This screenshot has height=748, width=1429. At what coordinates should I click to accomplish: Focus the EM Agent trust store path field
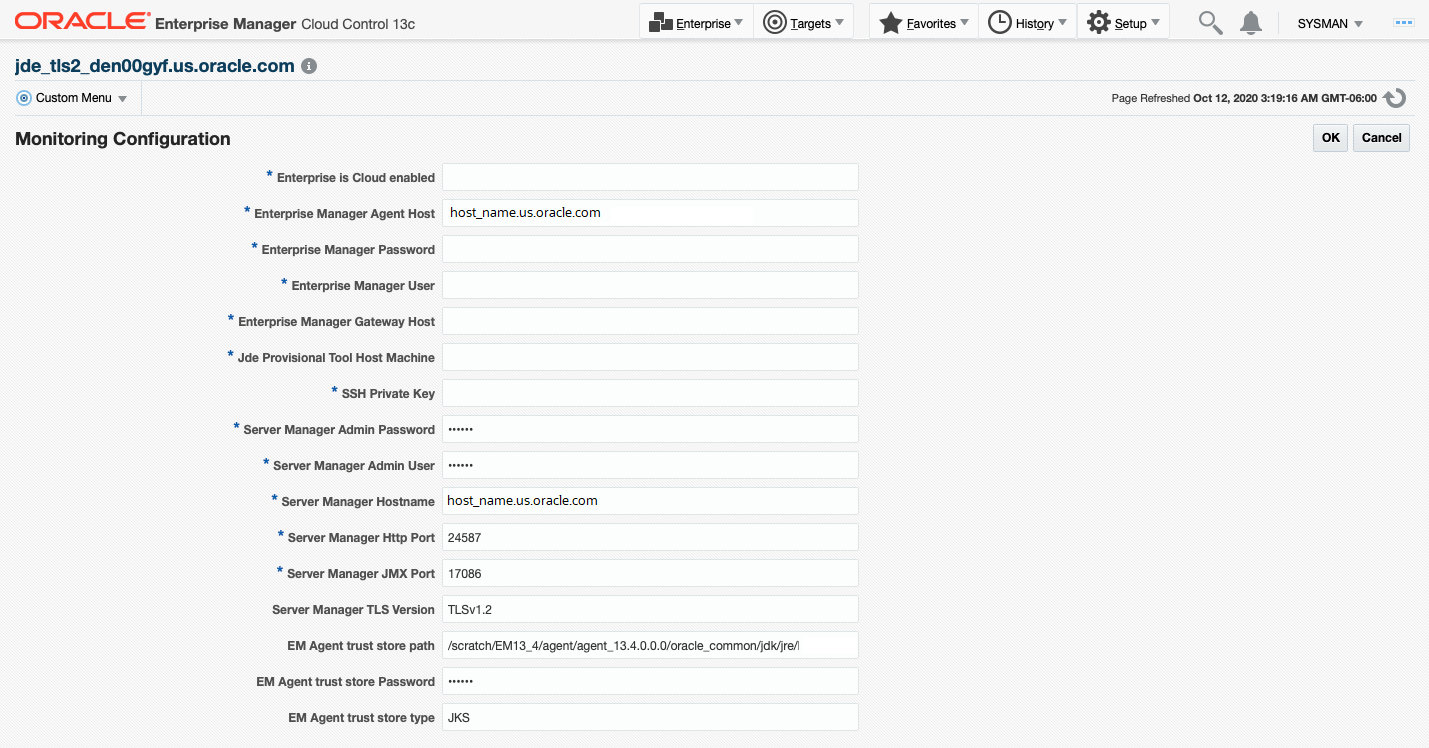(x=650, y=645)
